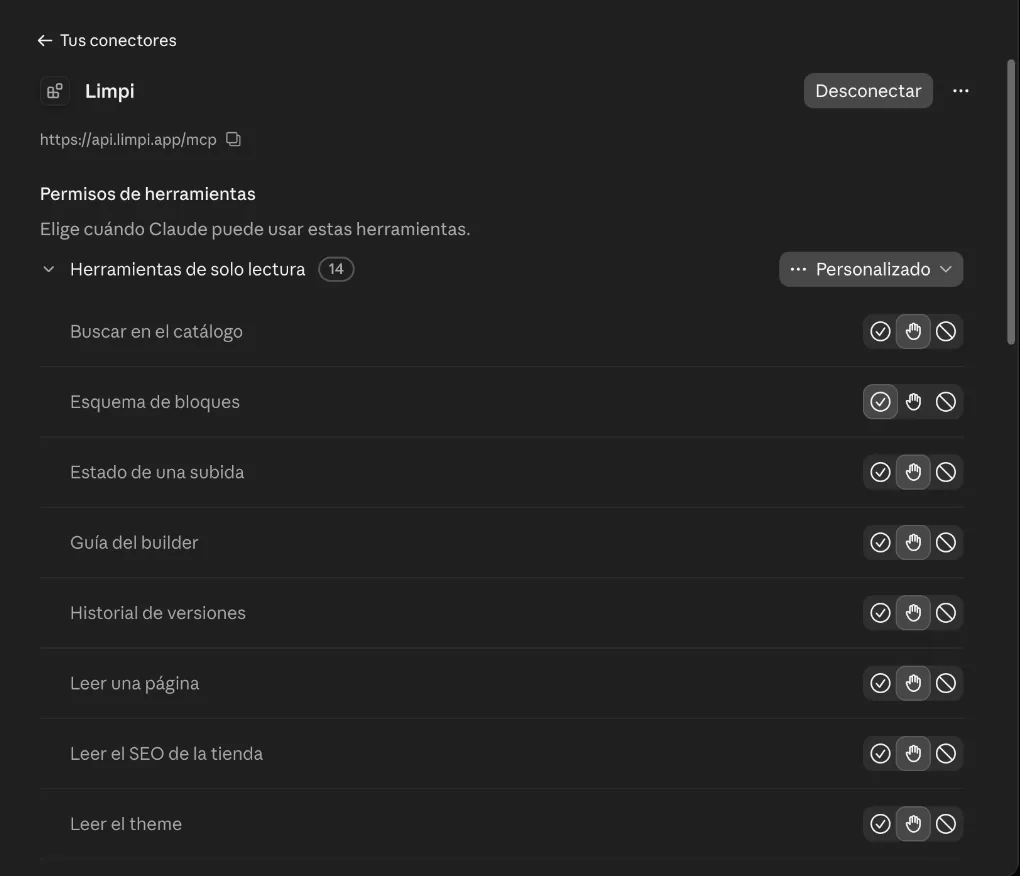
Task: Always allow Leer el SEO de la tienda
Action: [880, 754]
